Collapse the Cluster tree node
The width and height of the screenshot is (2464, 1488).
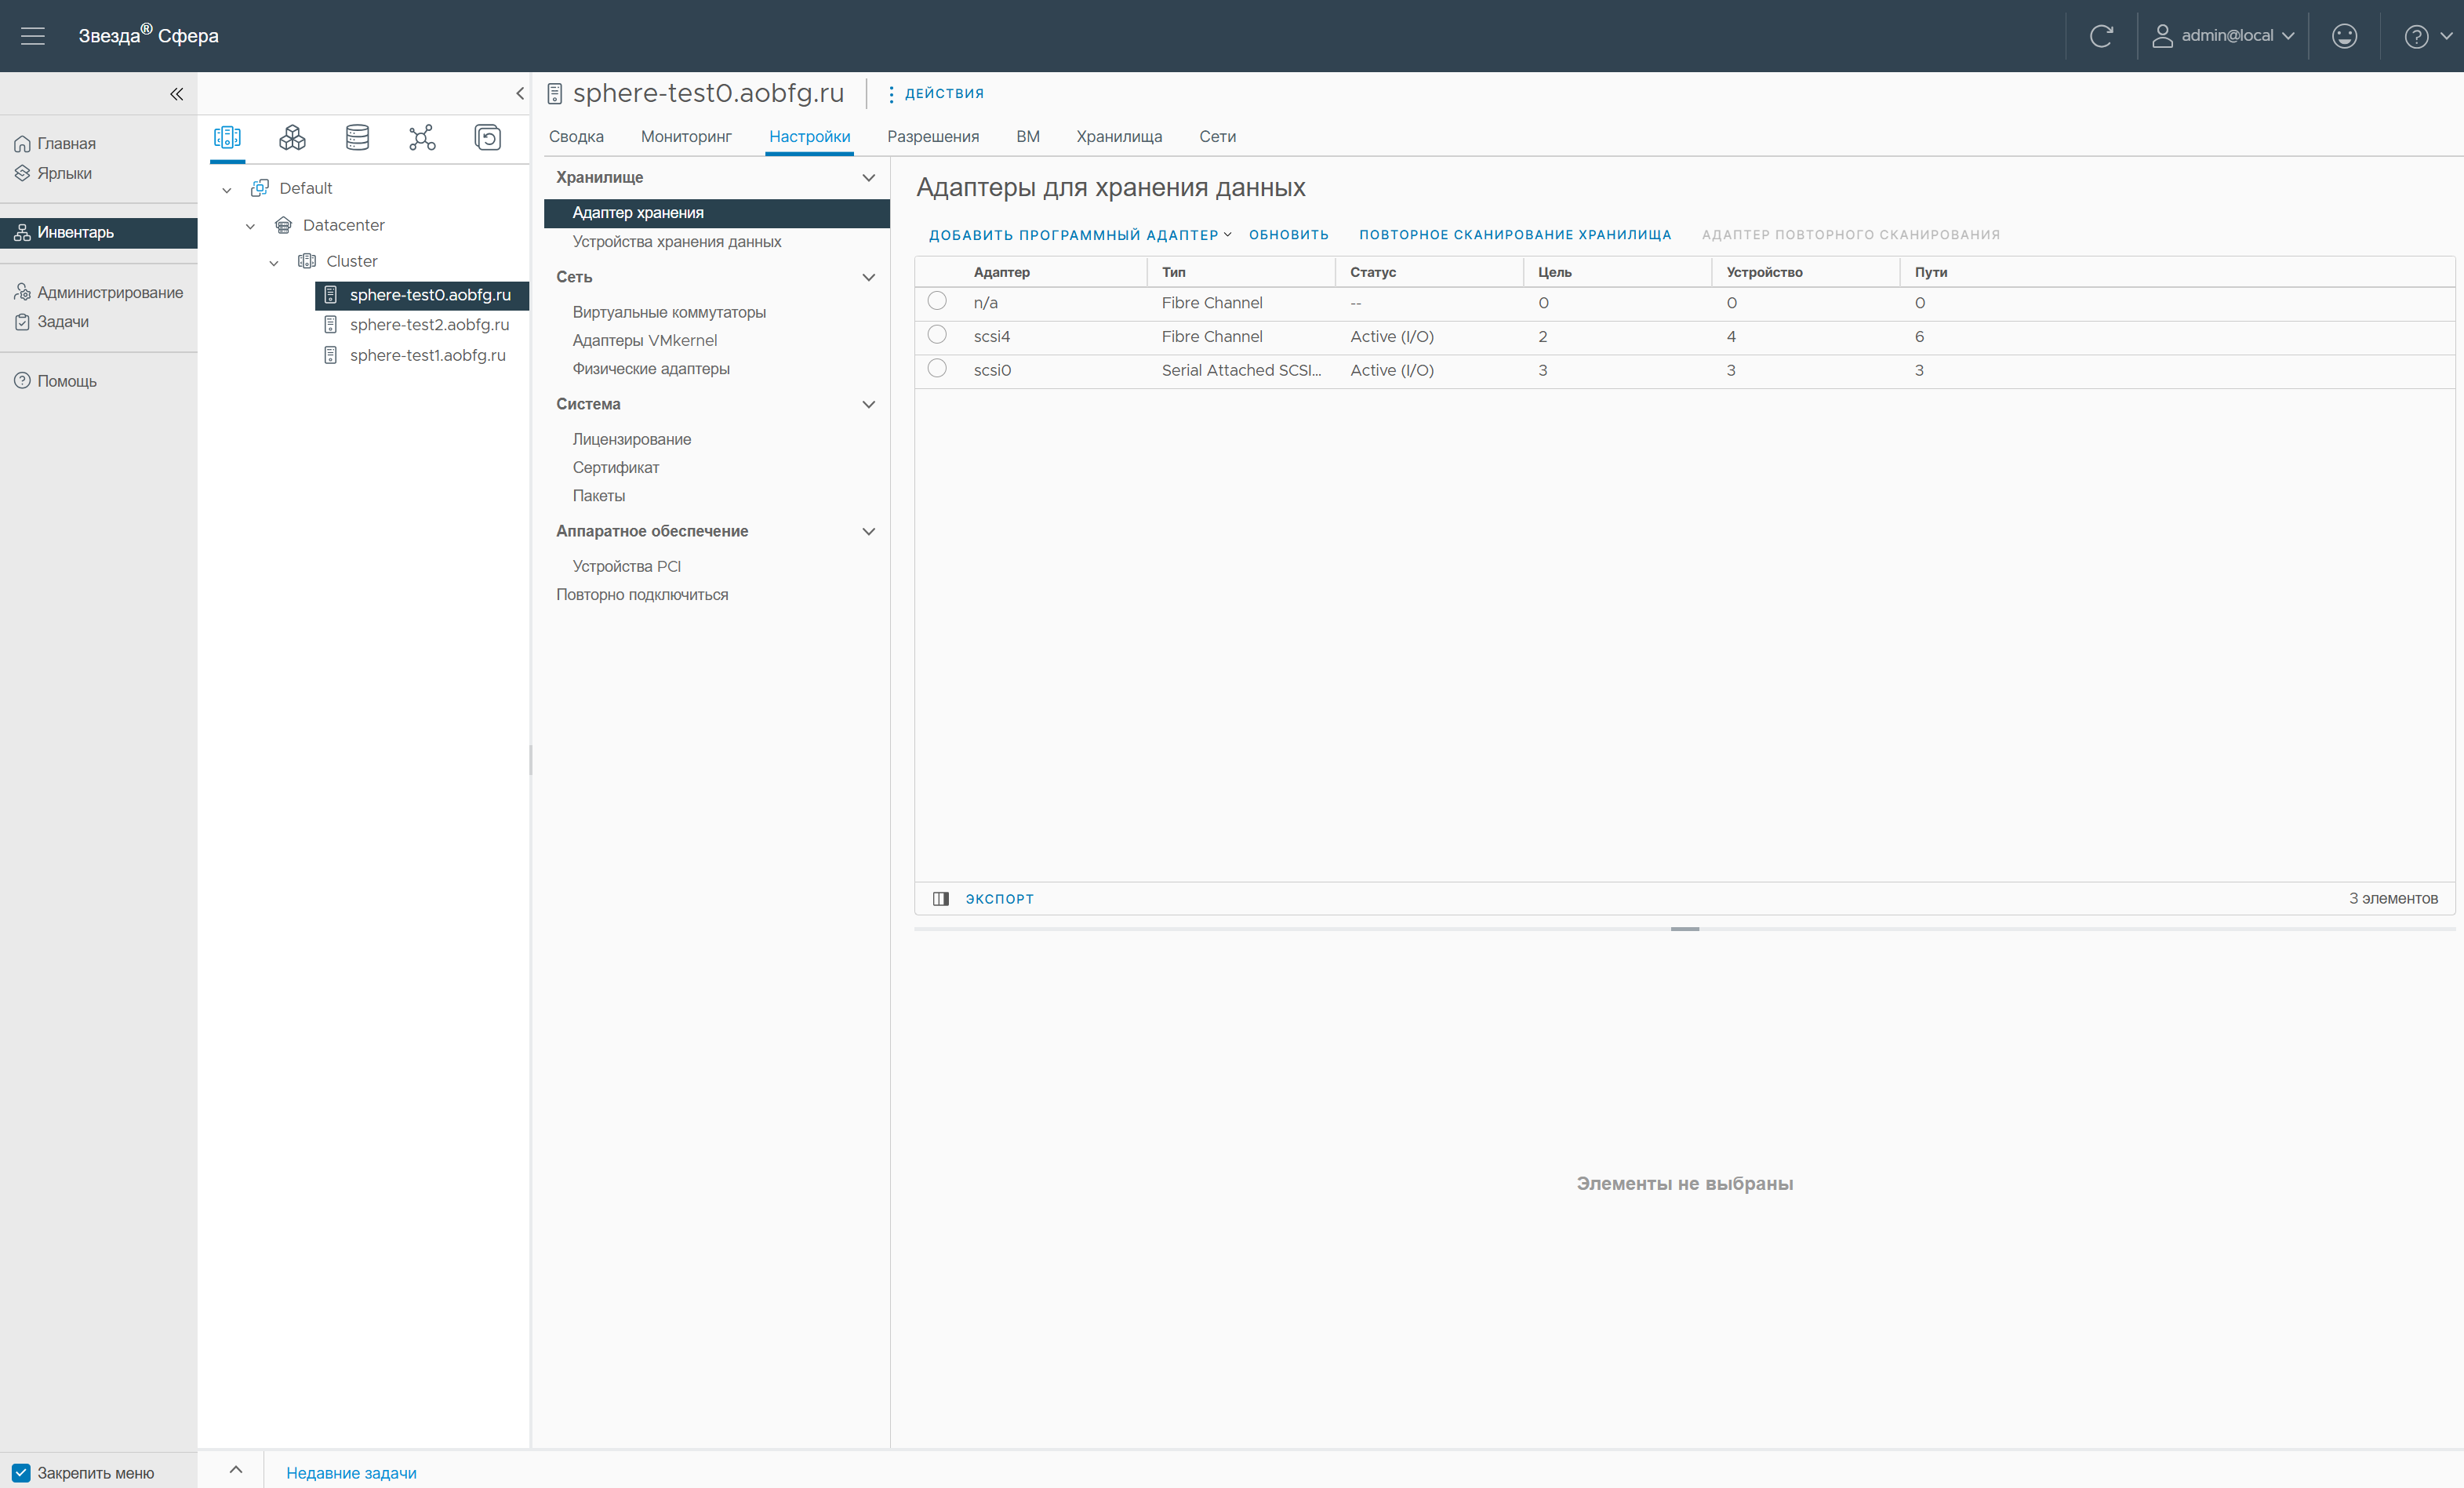[274, 262]
